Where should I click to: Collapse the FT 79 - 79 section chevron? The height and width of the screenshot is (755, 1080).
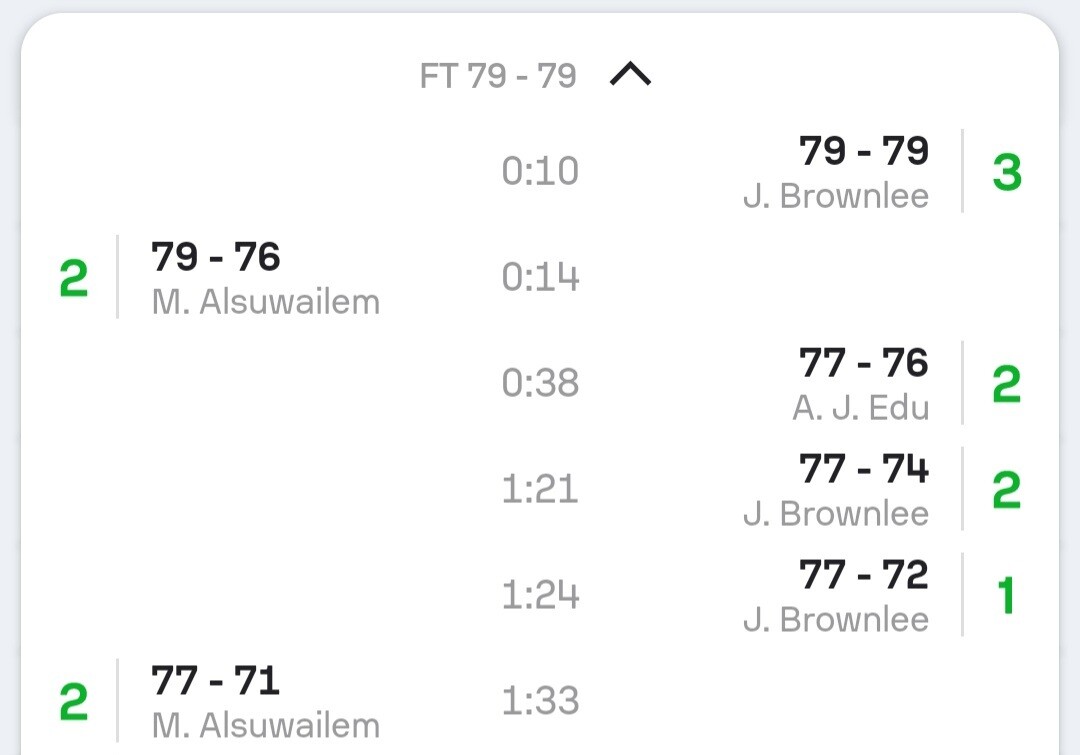pos(630,74)
